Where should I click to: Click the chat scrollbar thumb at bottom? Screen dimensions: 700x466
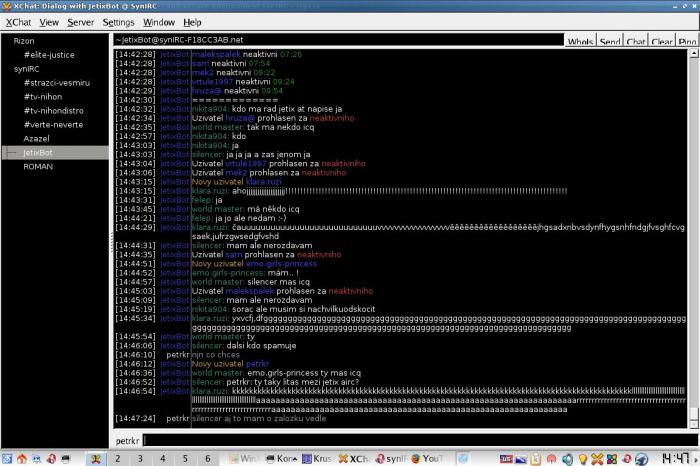tap(694, 414)
